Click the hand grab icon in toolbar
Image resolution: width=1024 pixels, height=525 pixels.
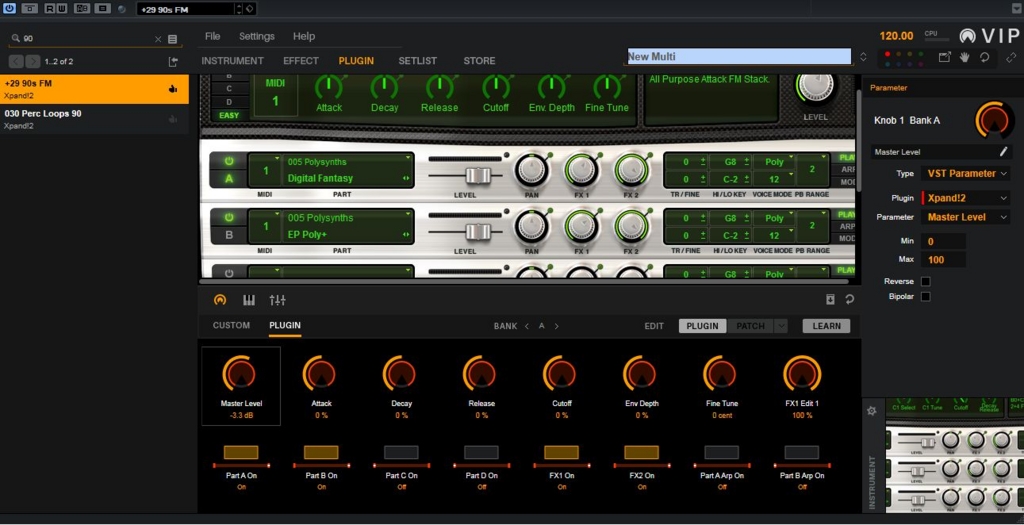(x=965, y=57)
